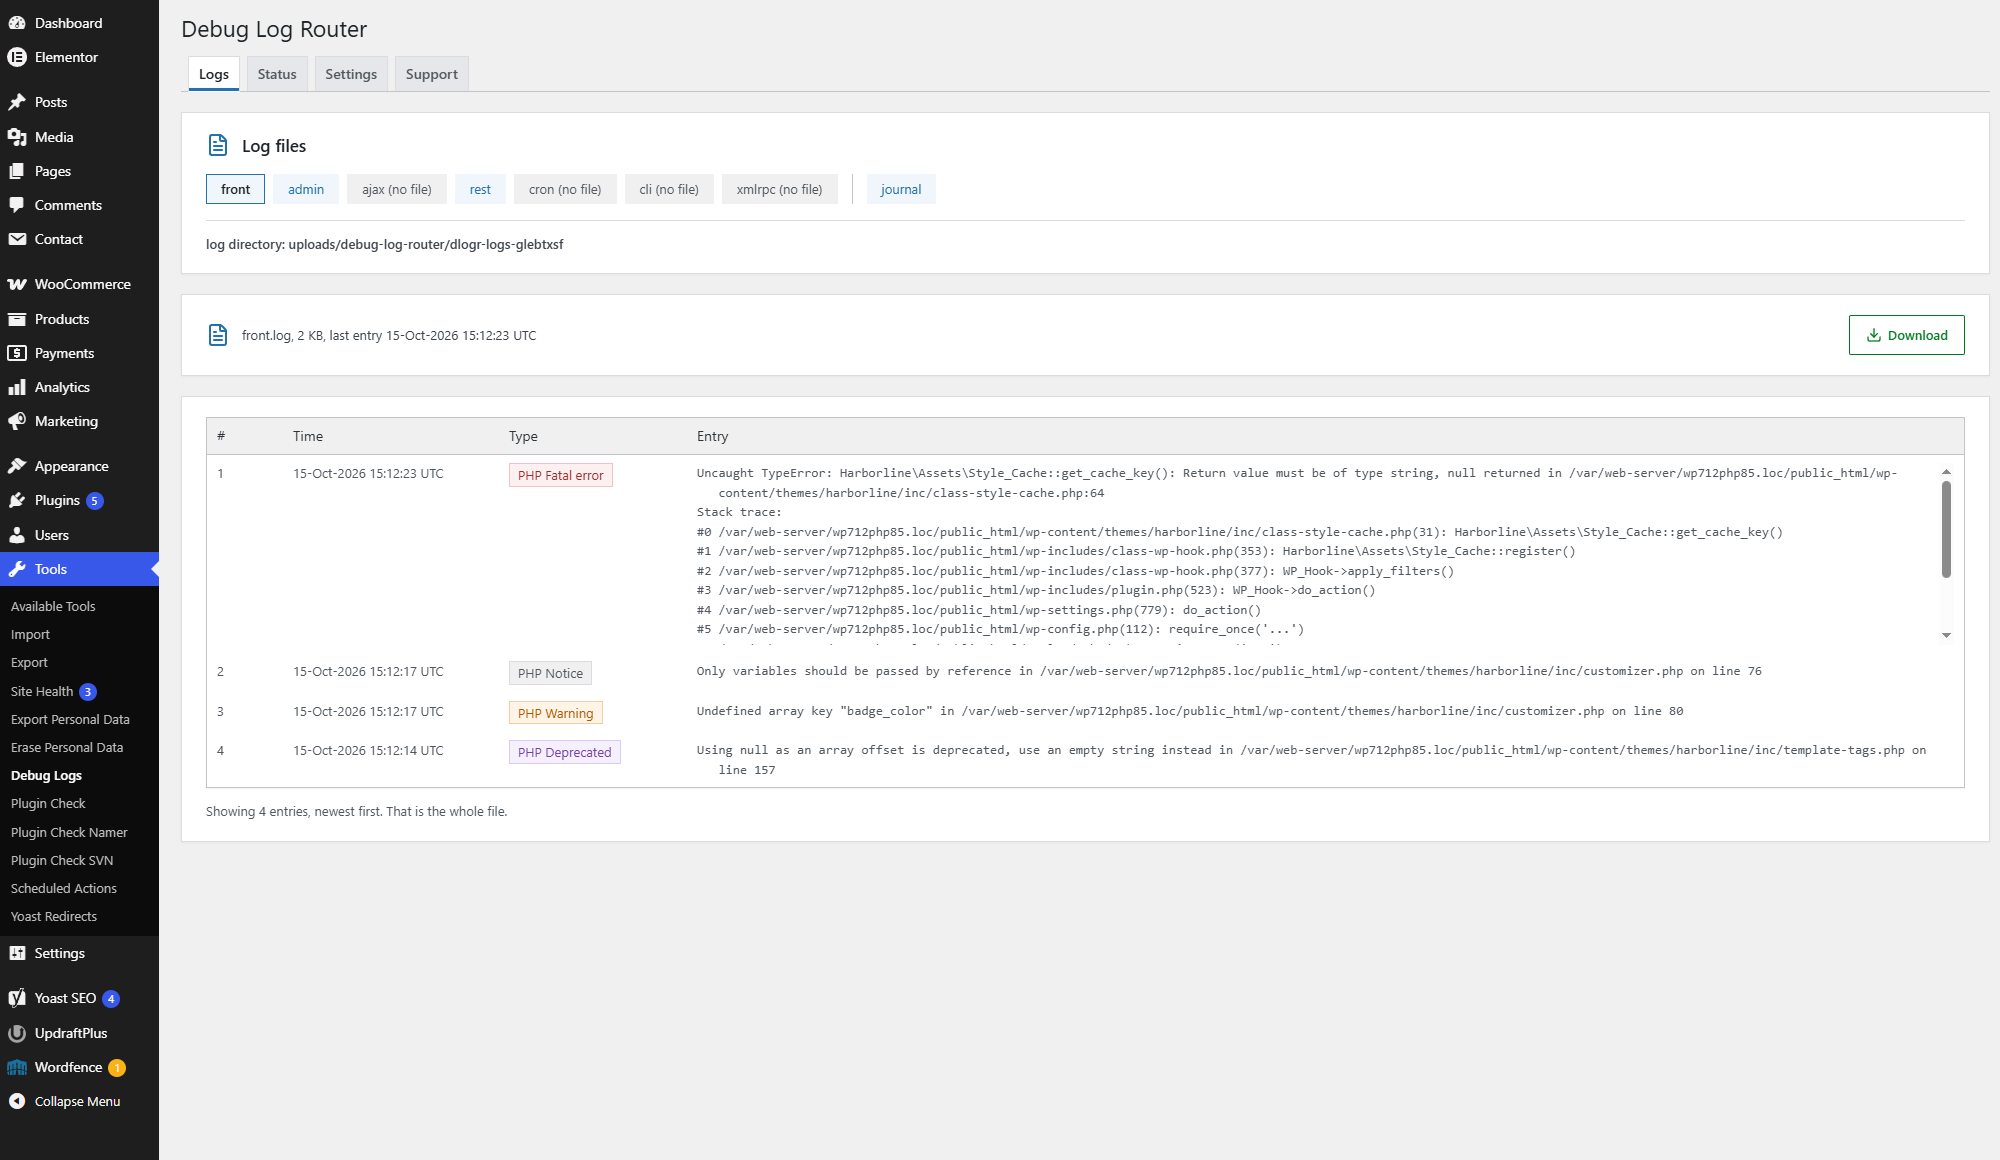
Task: Select the admin log file
Action: (306, 189)
